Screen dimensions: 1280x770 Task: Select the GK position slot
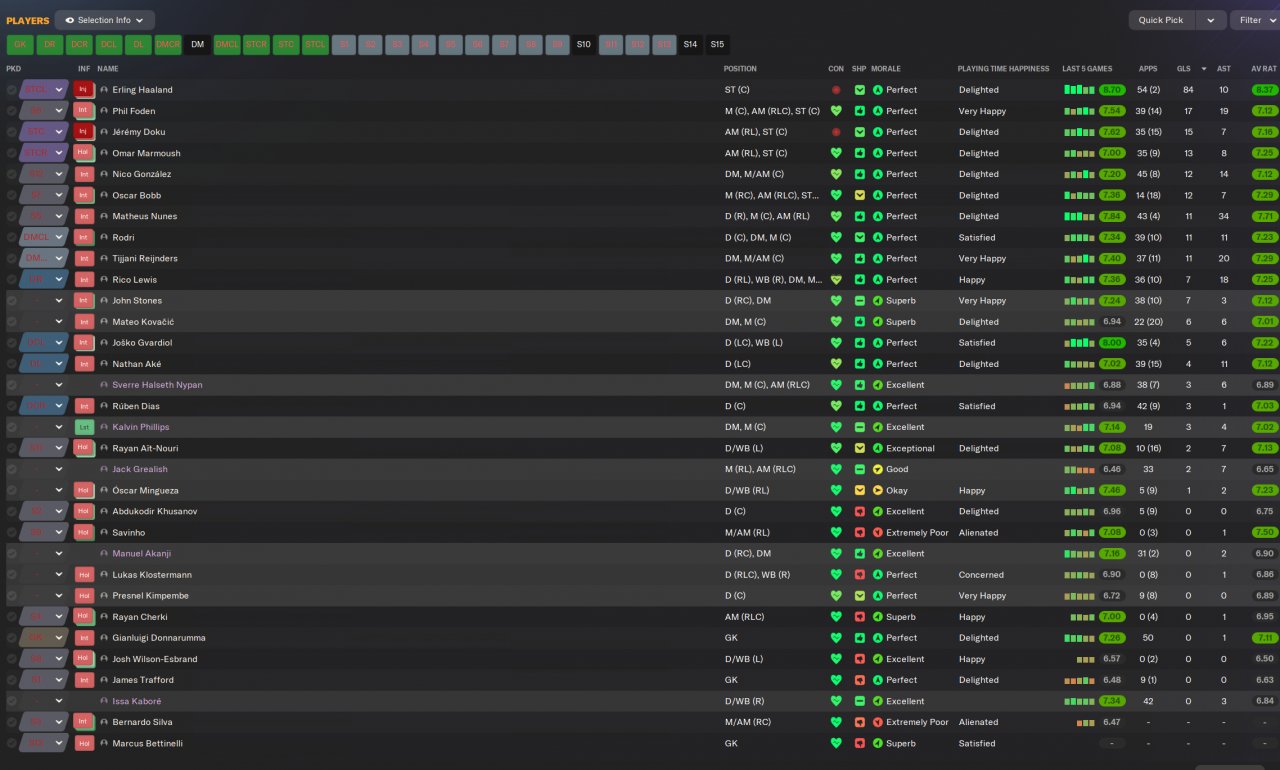tap(19, 44)
